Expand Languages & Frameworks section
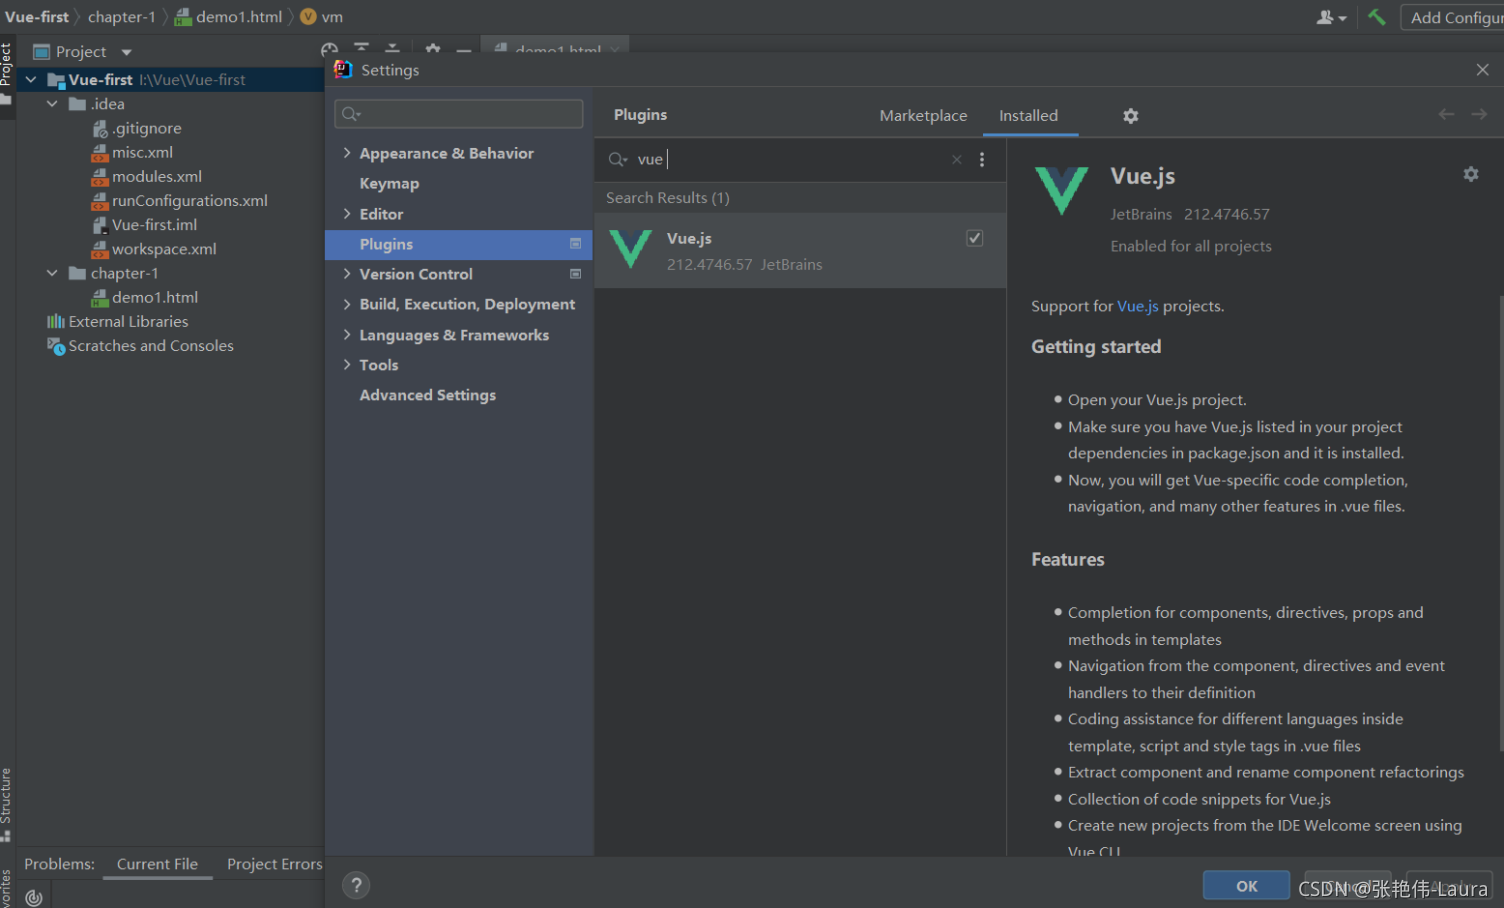 click(x=347, y=335)
